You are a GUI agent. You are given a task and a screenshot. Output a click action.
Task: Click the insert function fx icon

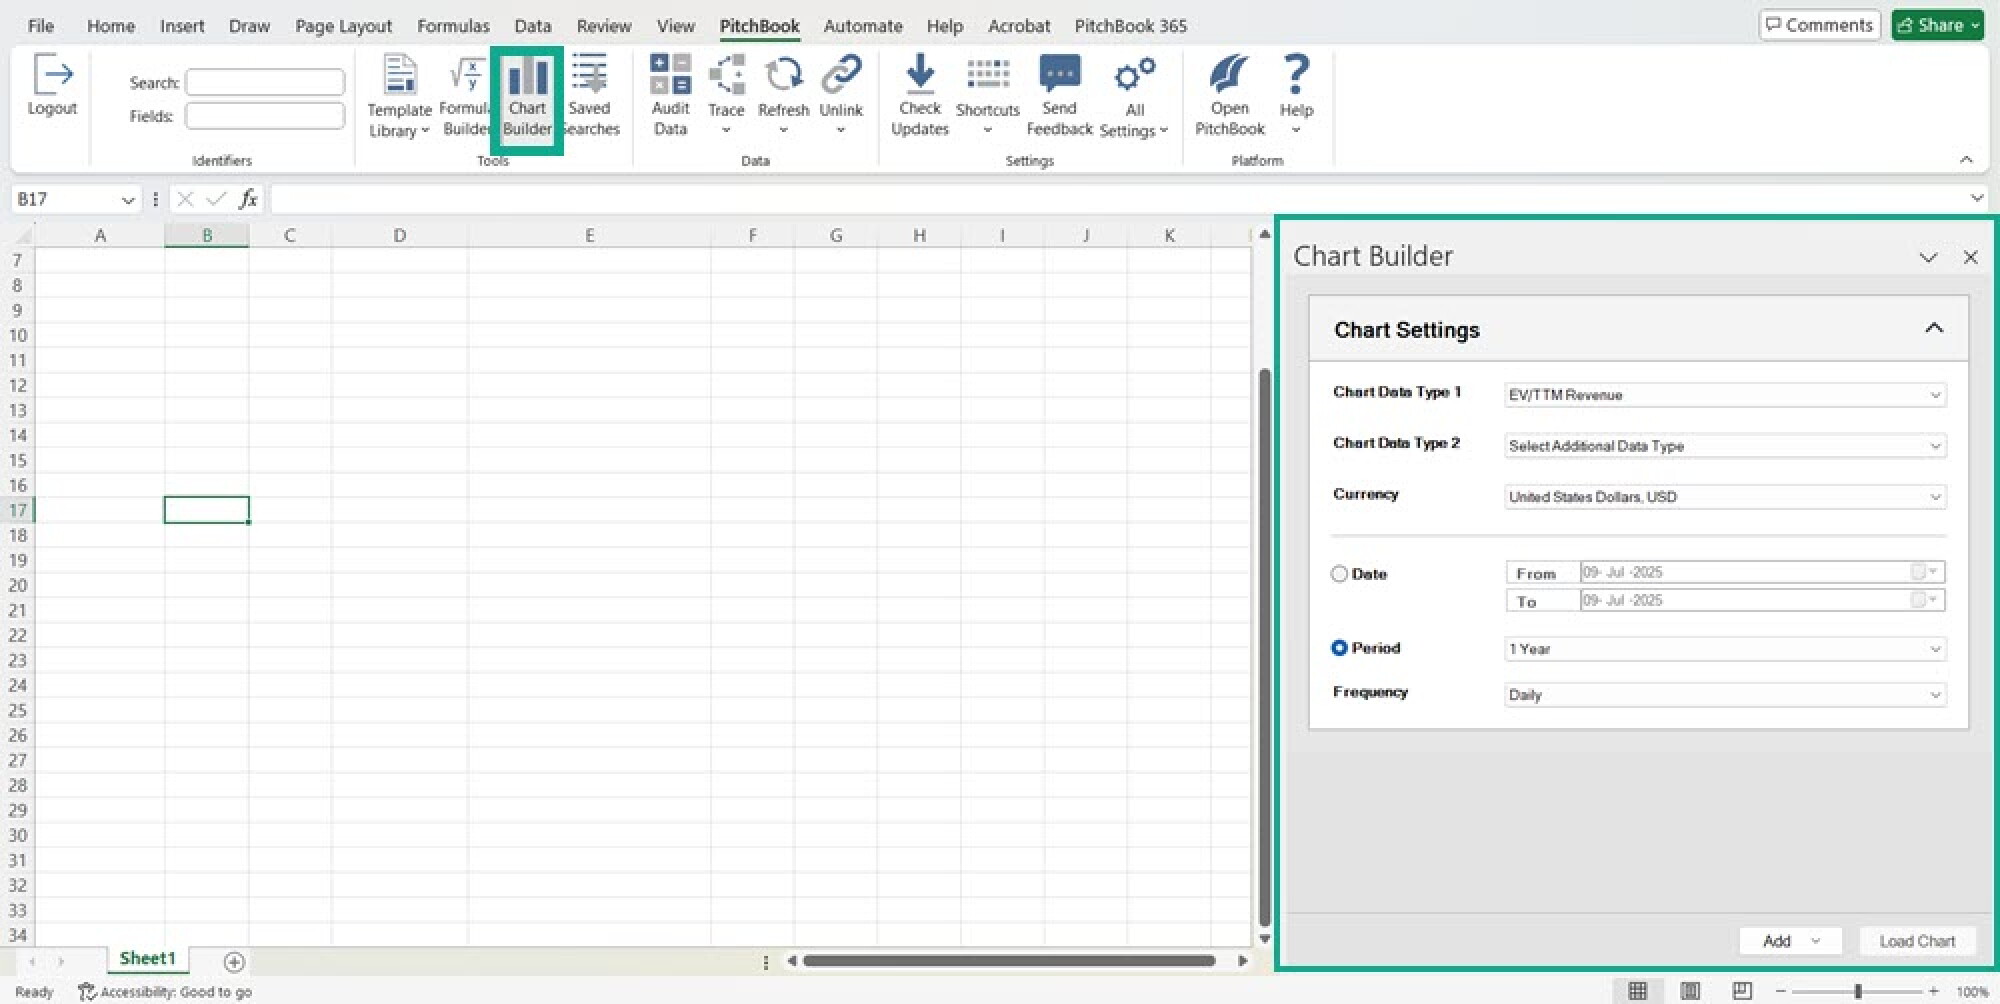[x=249, y=199]
